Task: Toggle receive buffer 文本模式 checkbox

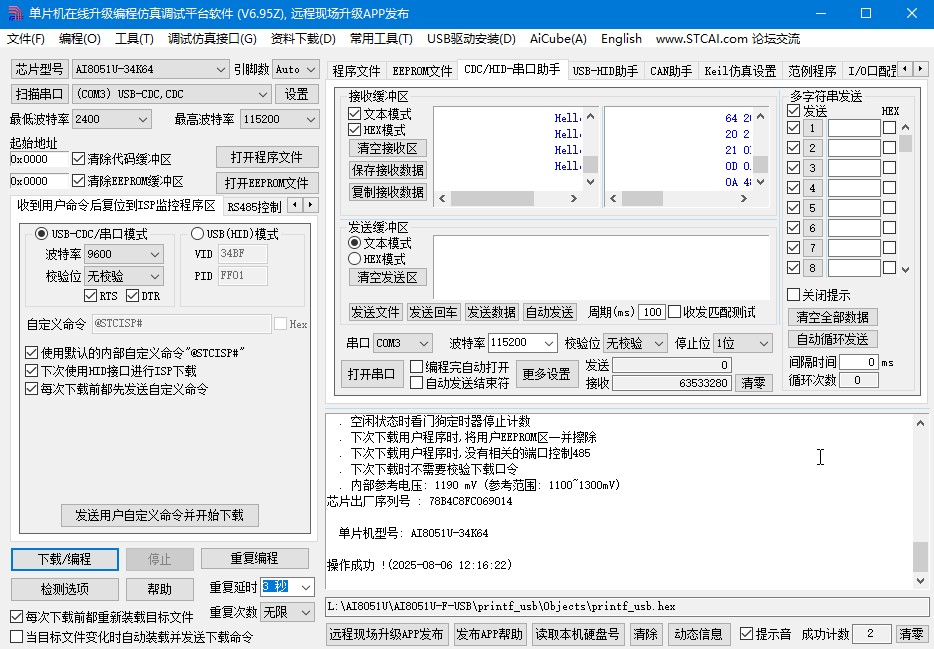Action: tap(354, 113)
